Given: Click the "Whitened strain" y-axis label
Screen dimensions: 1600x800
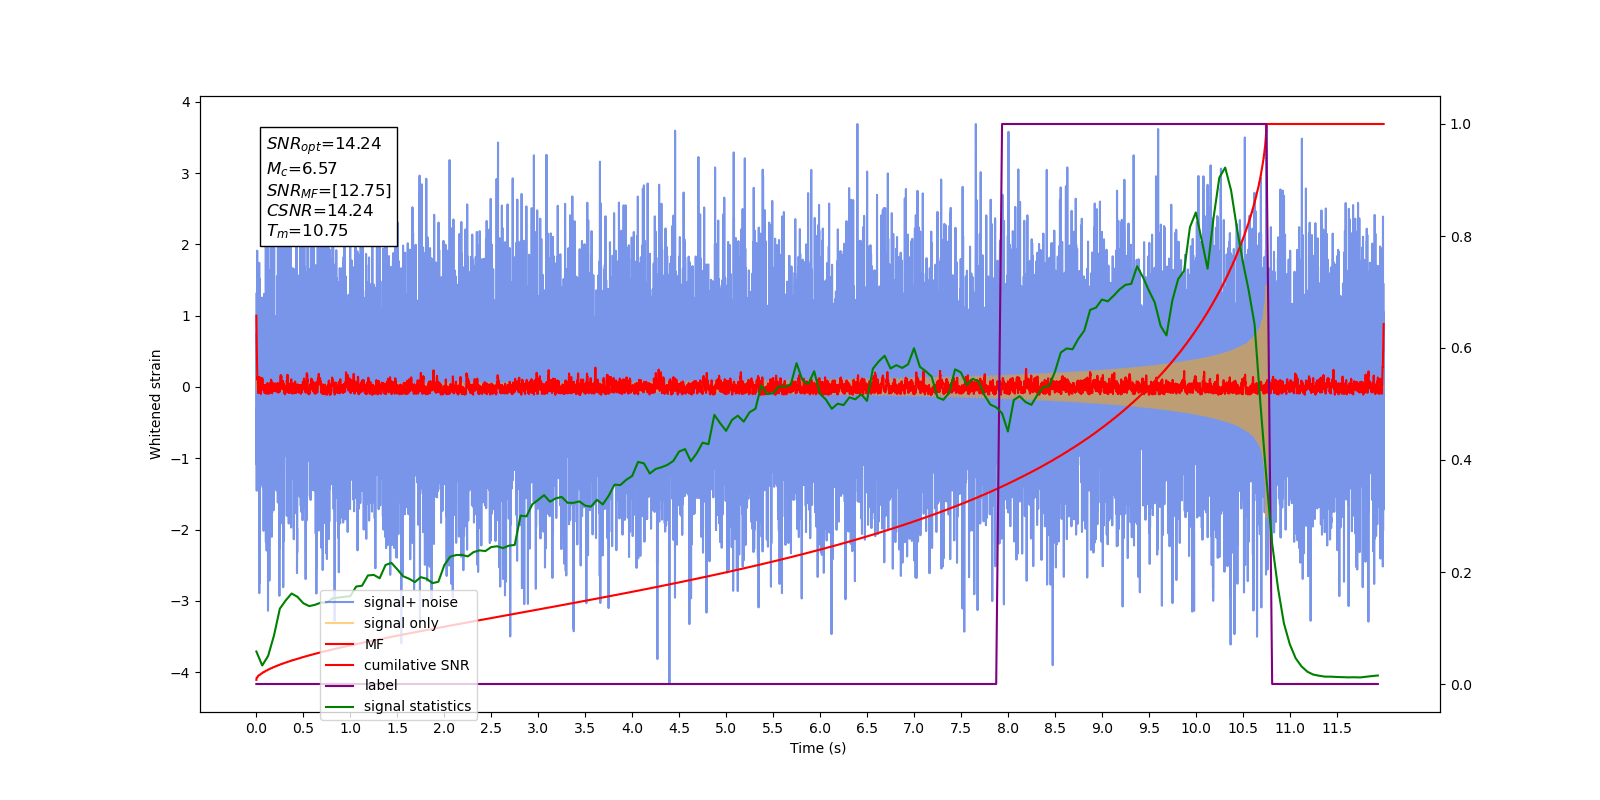Looking at the screenshot, I should click(156, 404).
